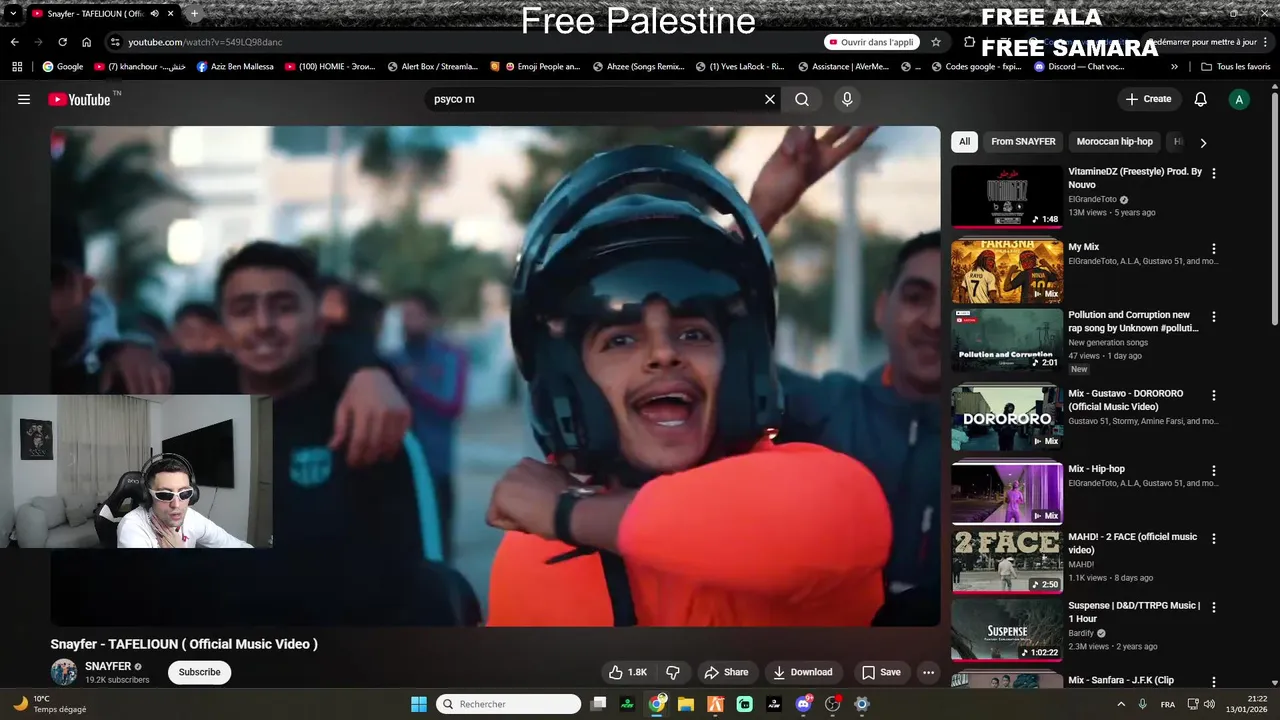
Task: Open File Explorer from taskbar
Action: (686, 704)
